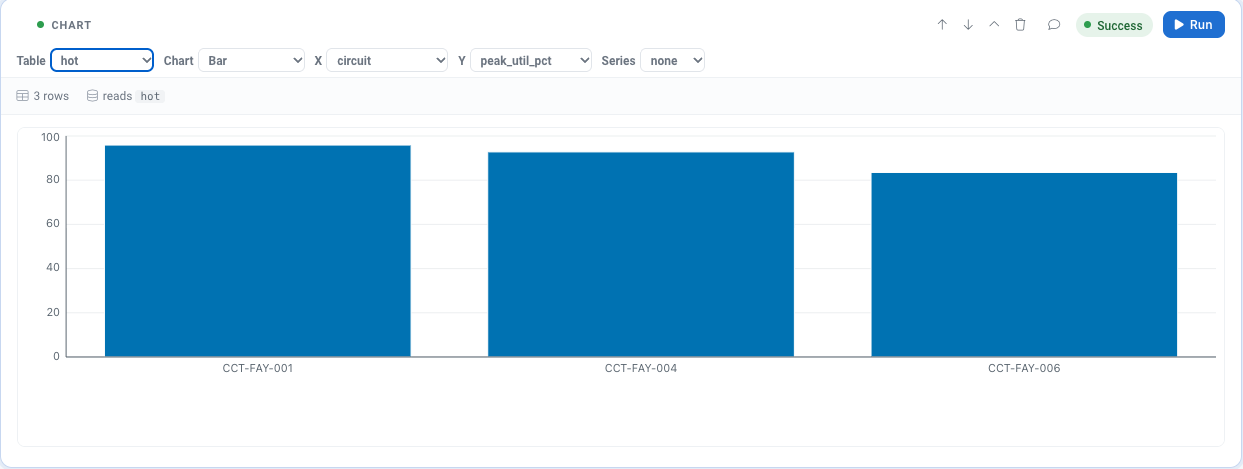Open the Y axis dropdown showing peak_util_pct

tap(531, 60)
